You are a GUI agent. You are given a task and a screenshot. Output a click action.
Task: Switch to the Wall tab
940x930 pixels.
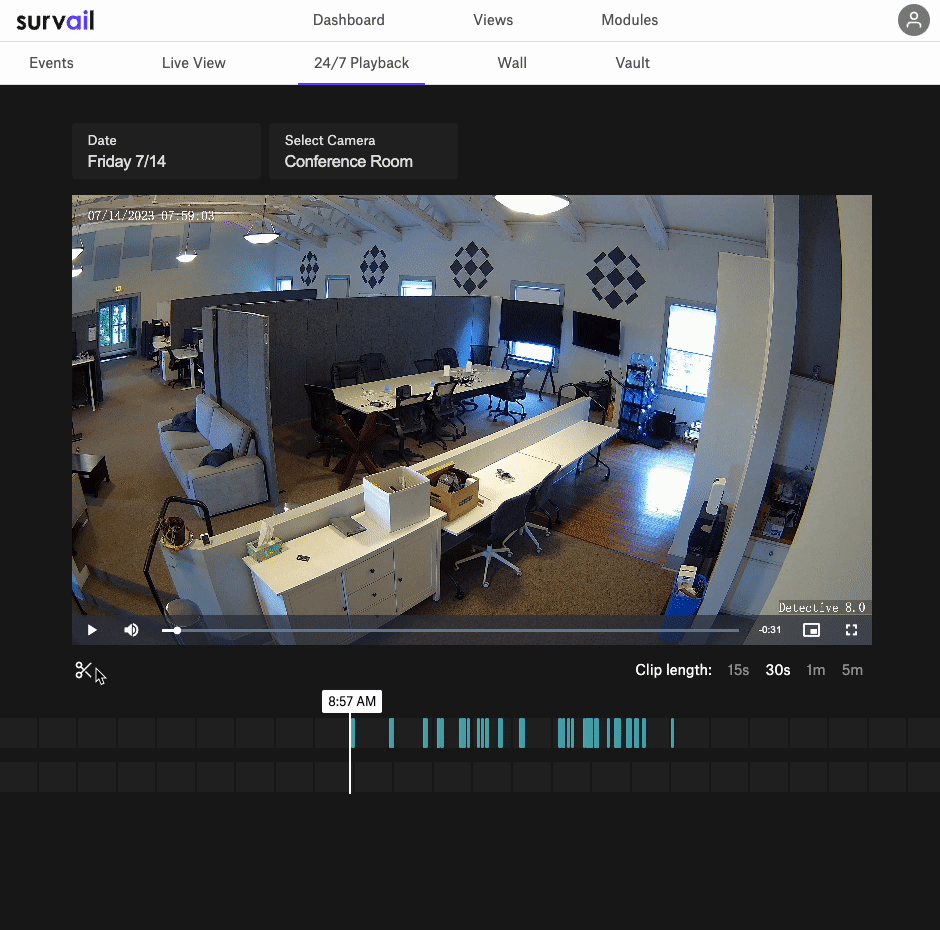point(512,63)
